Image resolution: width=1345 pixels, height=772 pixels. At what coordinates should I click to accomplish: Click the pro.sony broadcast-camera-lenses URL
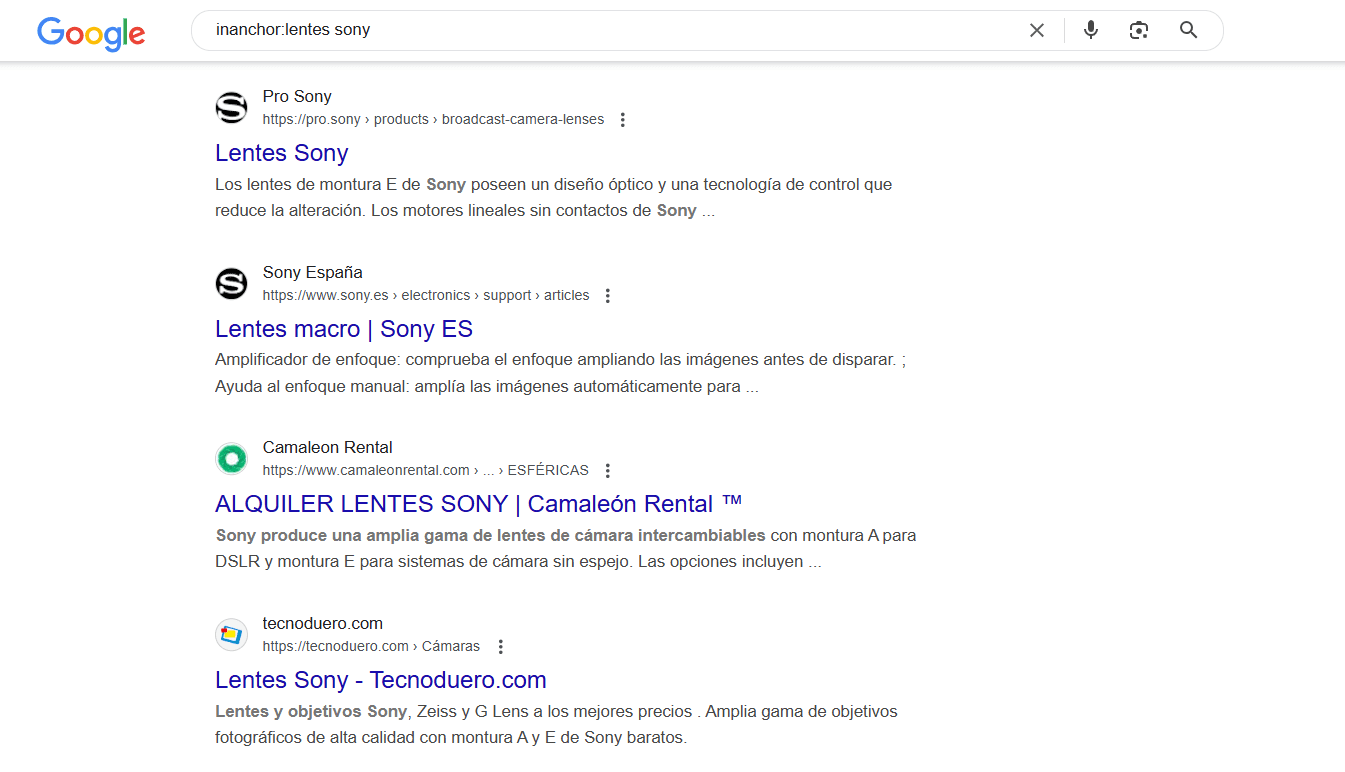coord(433,120)
